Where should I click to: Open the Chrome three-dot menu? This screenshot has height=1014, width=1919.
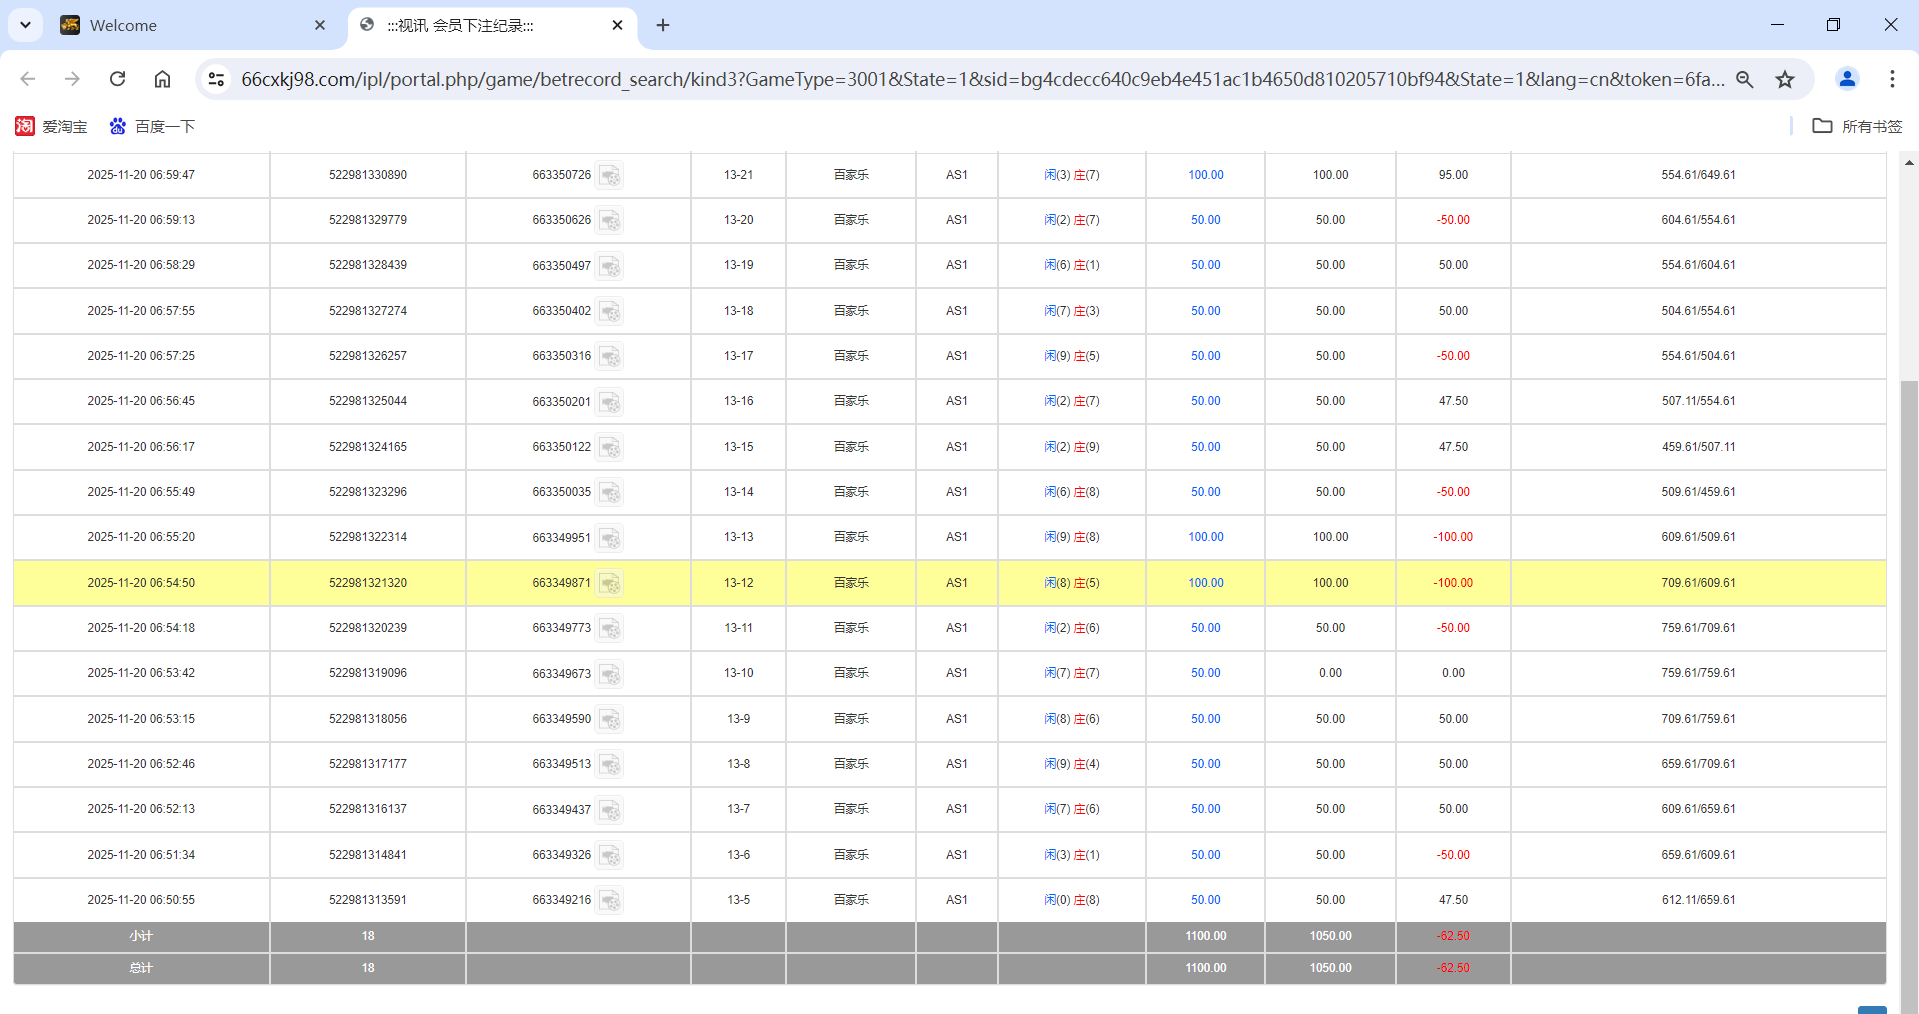click(x=1892, y=79)
